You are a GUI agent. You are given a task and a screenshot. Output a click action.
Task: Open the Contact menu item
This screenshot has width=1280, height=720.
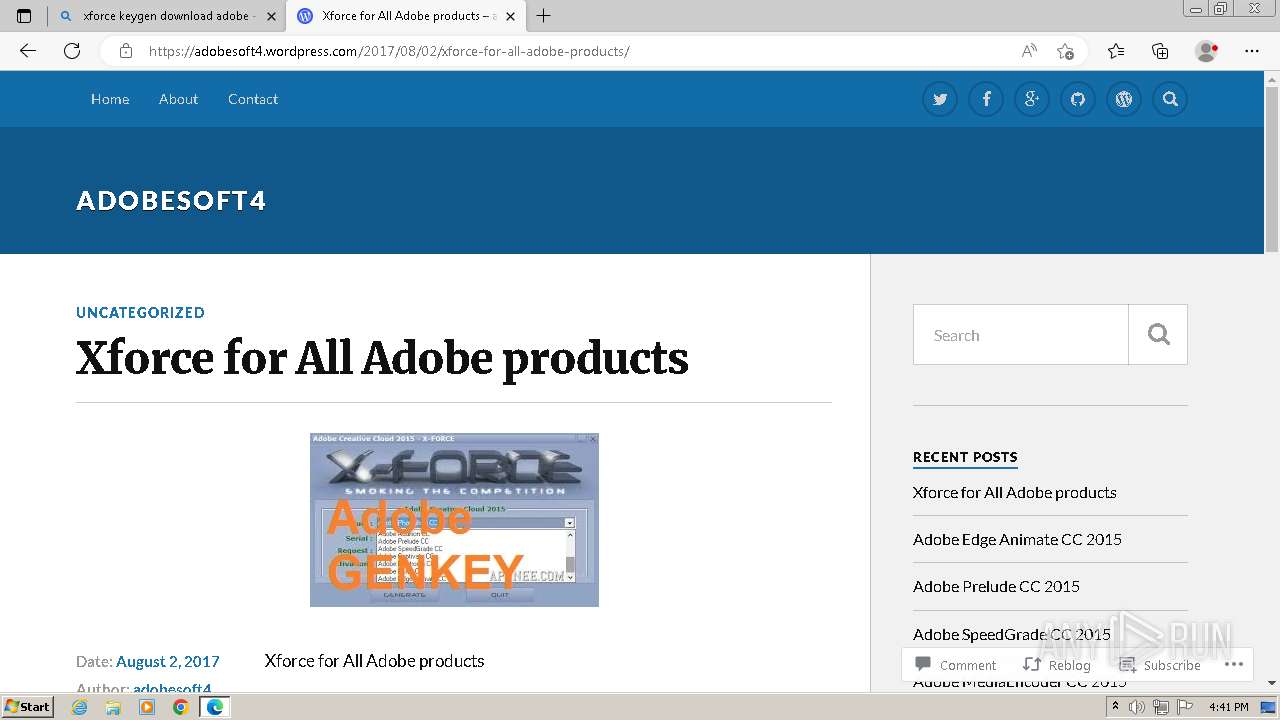click(253, 99)
